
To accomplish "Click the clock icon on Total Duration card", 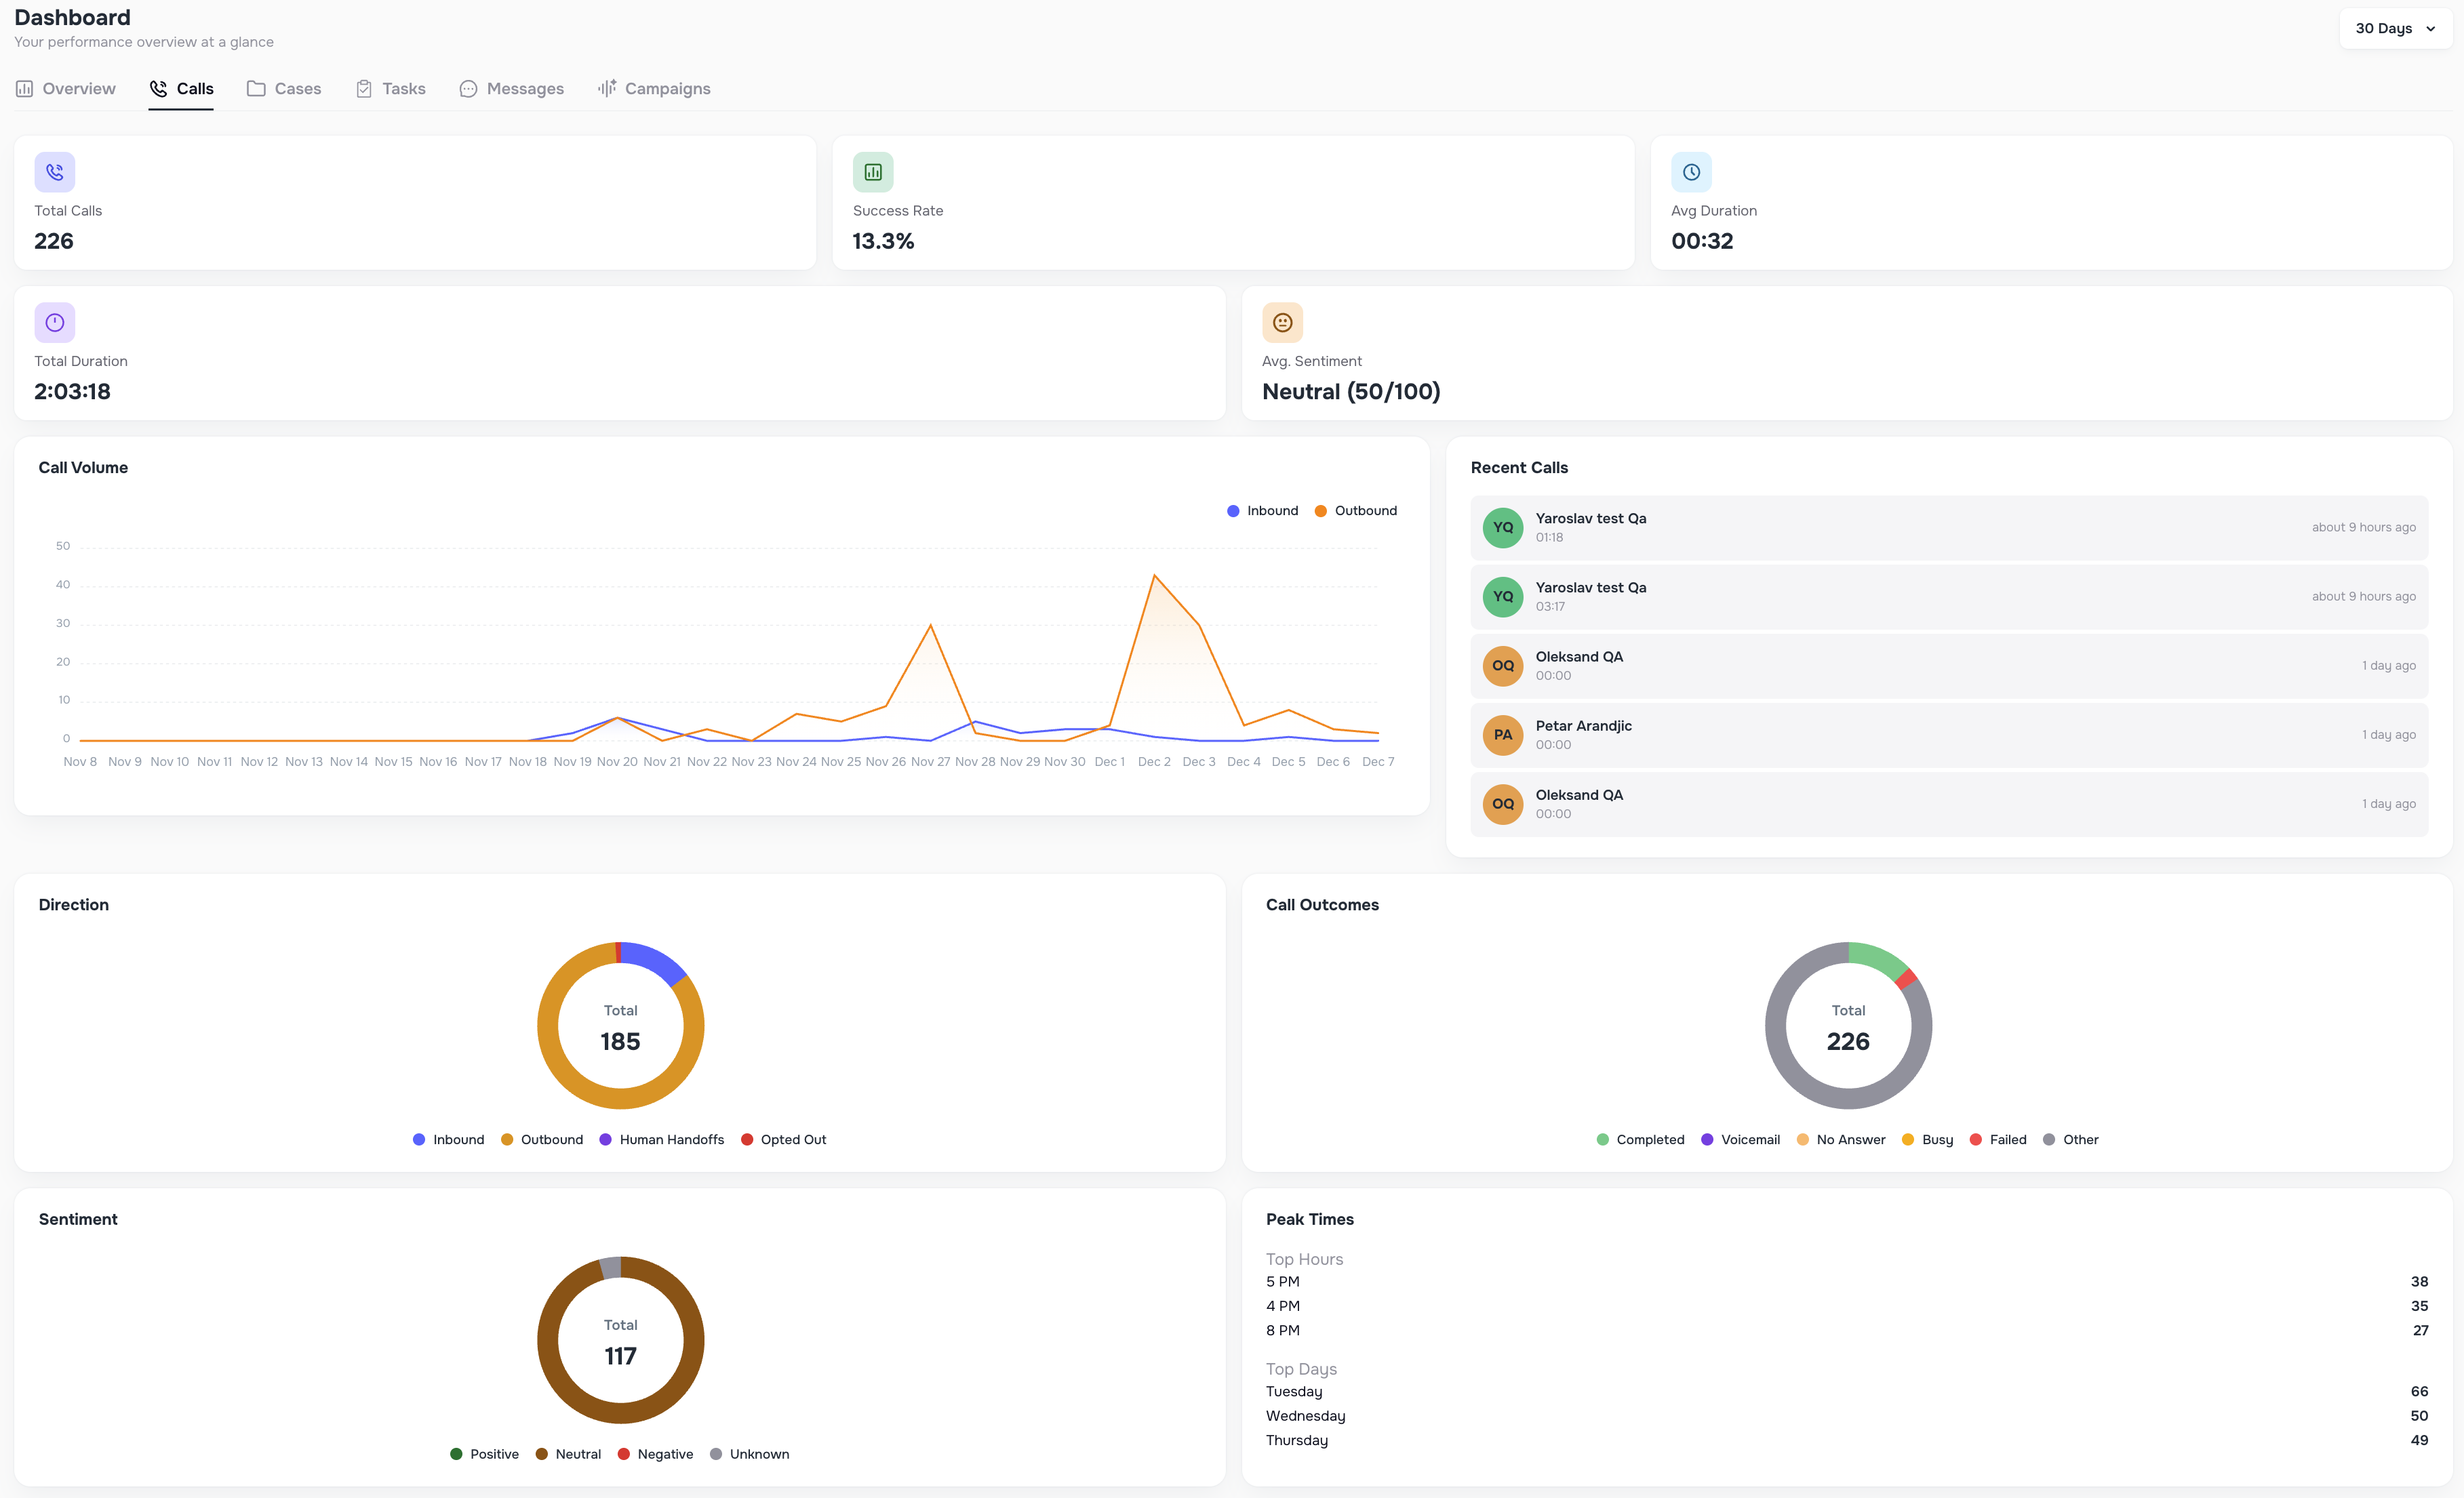I will pos(54,322).
